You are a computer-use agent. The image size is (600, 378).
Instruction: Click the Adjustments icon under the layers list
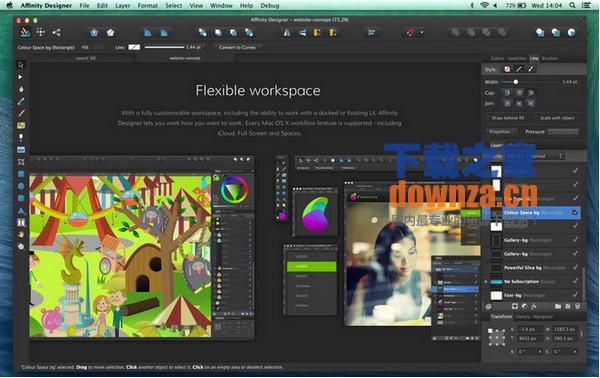[x=524, y=306]
